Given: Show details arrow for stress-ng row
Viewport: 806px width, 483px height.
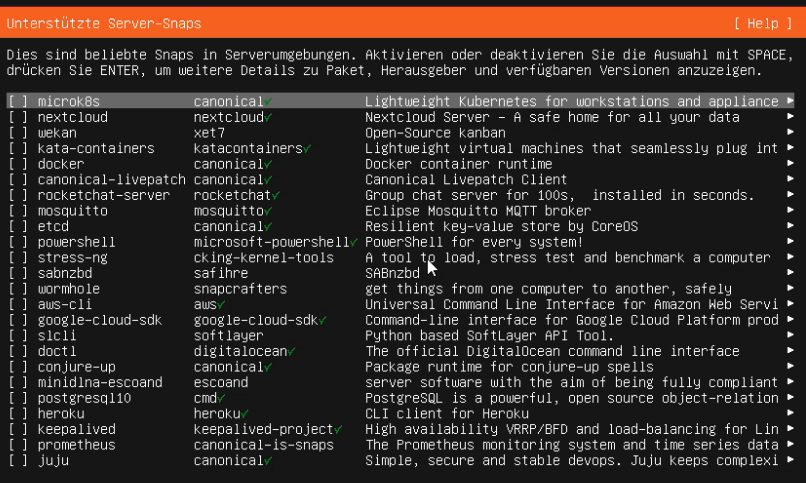Looking at the screenshot, I should coord(790,257).
